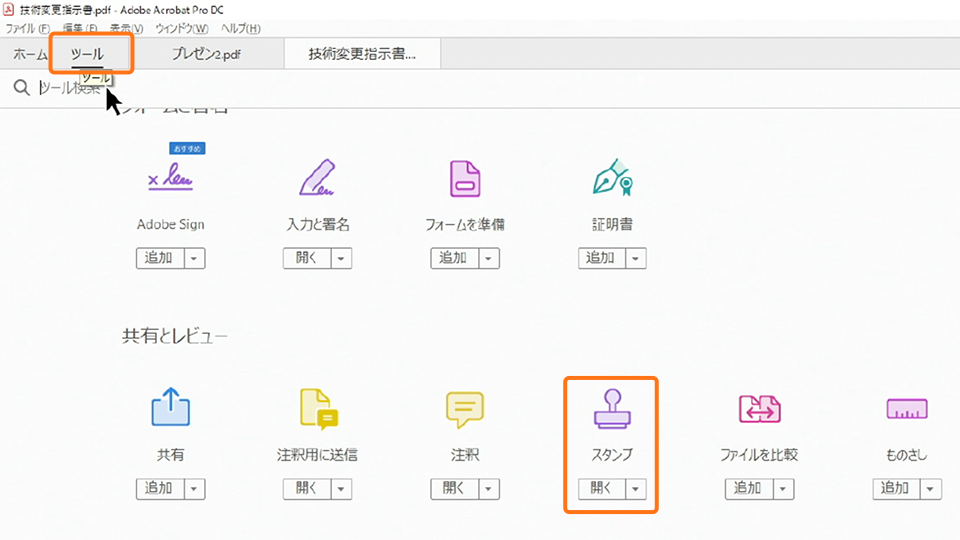Open 入力と署名 with the 開く button
The width and height of the screenshot is (960, 540).
(x=307, y=258)
